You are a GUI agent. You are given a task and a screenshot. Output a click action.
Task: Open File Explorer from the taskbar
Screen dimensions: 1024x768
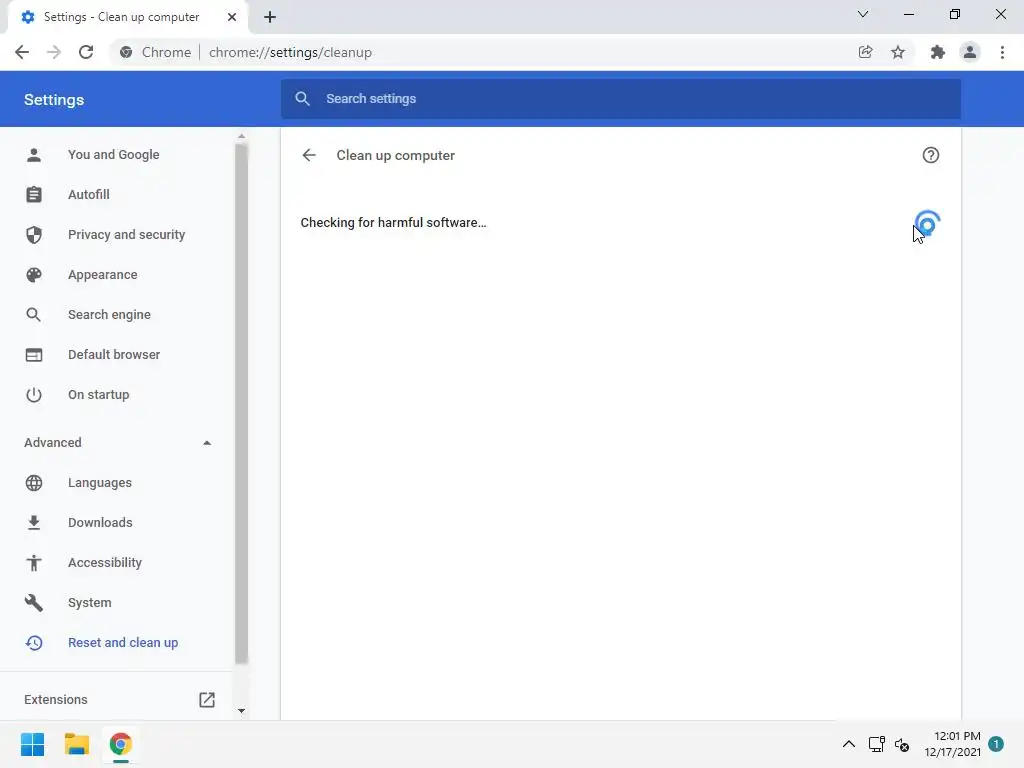(x=76, y=744)
